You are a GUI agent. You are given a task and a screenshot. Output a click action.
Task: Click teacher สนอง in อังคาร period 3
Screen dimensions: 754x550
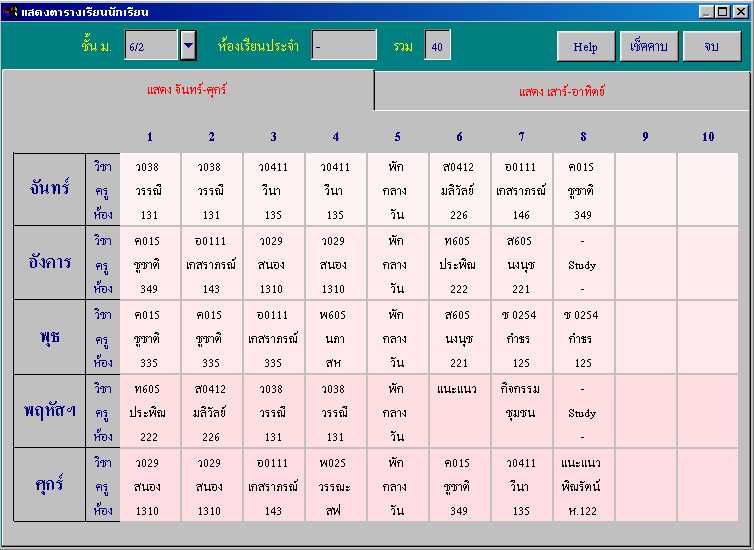tap(271, 265)
